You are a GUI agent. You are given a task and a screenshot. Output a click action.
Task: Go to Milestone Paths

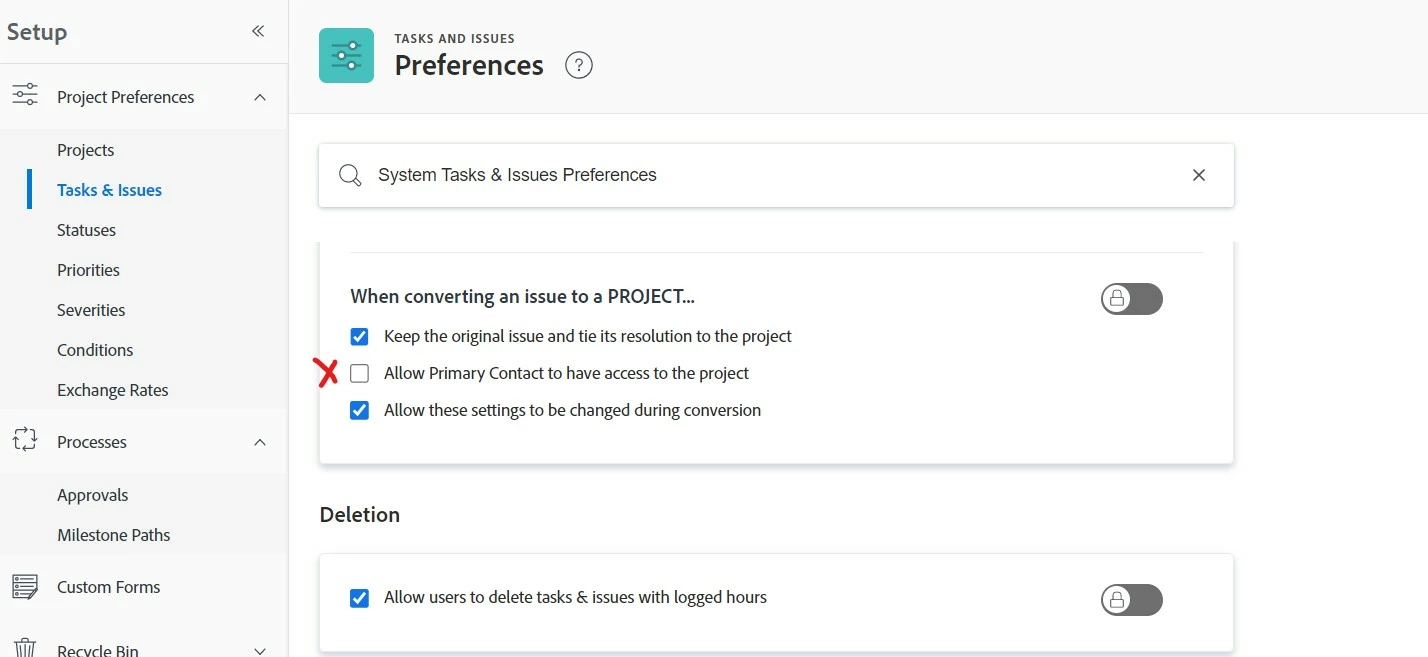click(x=113, y=535)
